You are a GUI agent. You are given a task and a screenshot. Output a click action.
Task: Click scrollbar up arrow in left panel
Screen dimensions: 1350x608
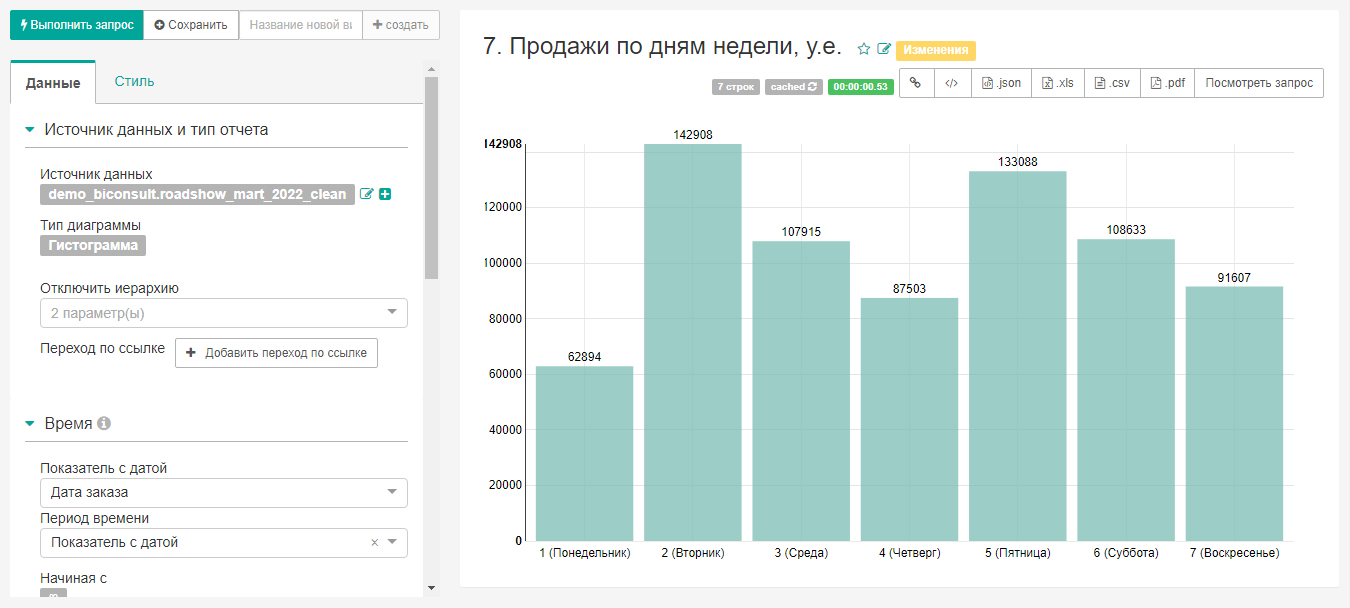[x=431, y=70]
